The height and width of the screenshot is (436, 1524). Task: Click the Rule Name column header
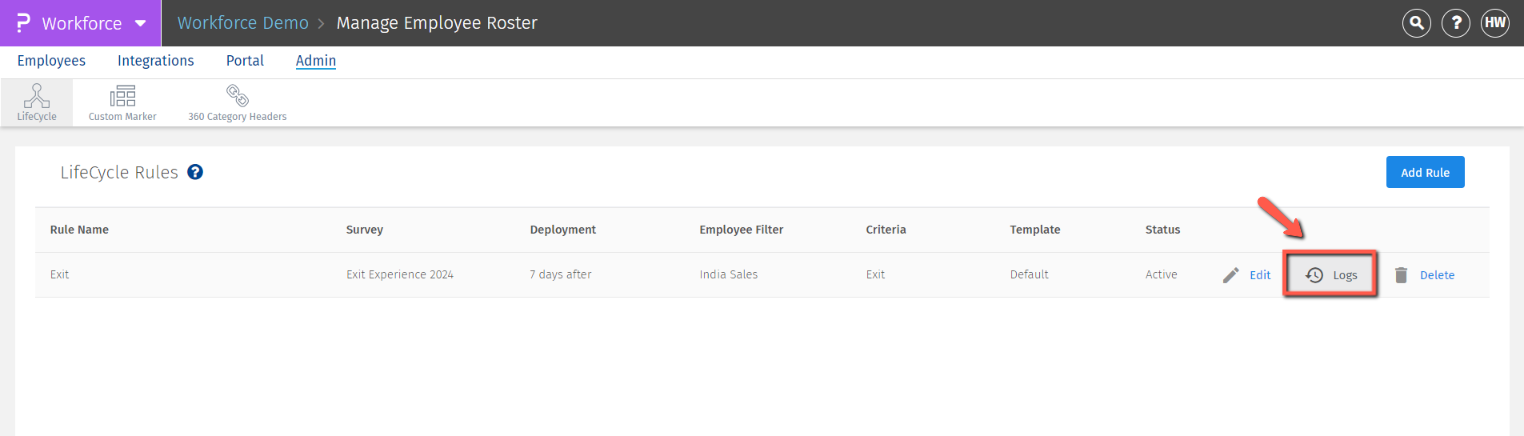[79, 230]
